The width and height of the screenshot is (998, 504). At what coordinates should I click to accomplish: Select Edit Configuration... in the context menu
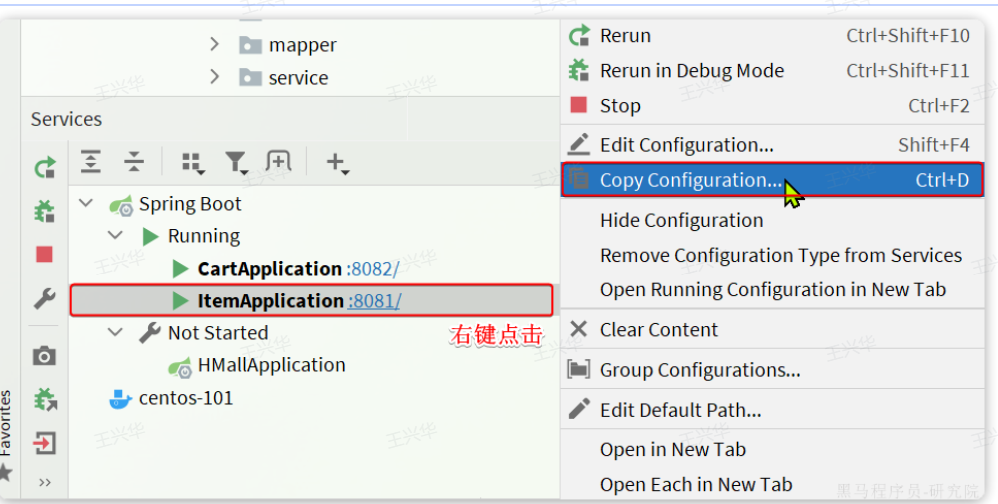[686, 145]
